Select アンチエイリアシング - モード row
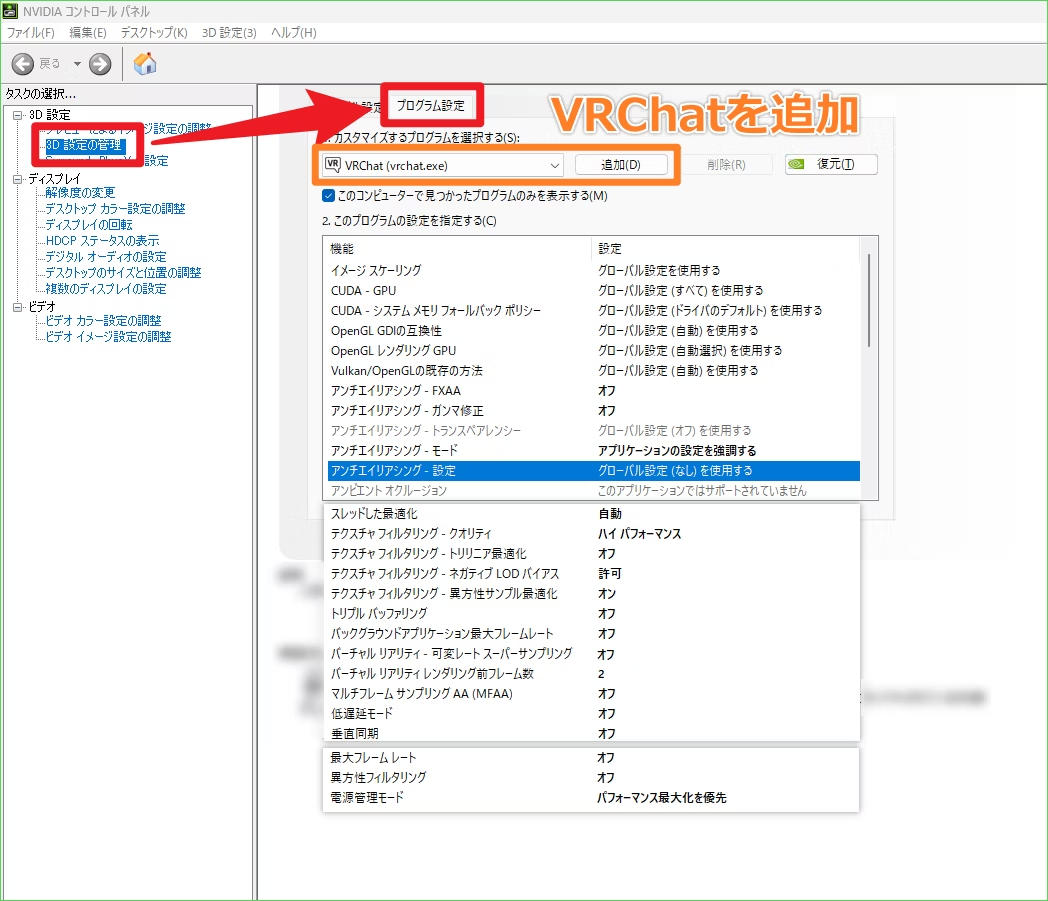This screenshot has width=1048, height=901. click(x=594, y=451)
